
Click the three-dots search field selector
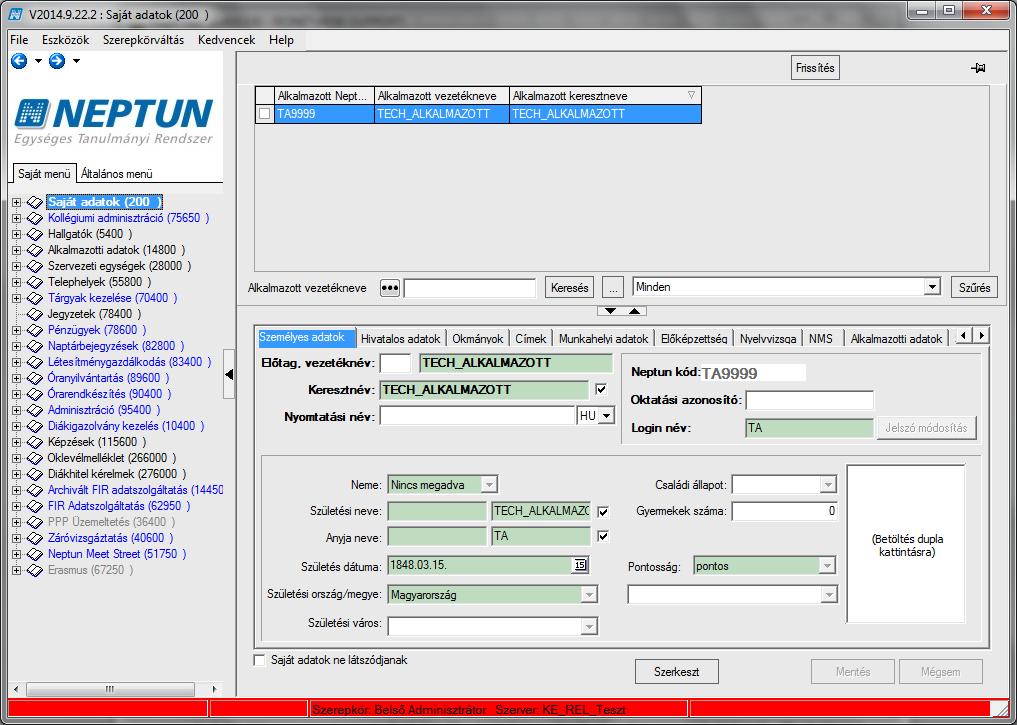click(390, 287)
